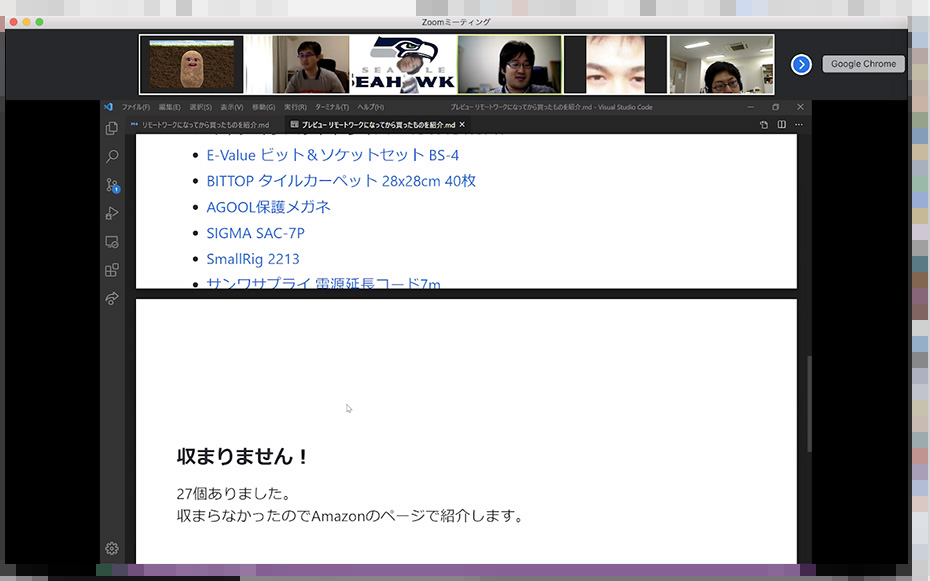
Task: Close the preview tab with its X
Action: pos(462,124)
